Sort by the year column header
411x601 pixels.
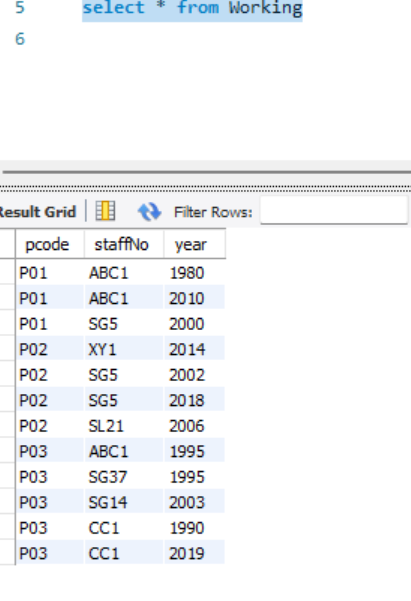[194, 244]
